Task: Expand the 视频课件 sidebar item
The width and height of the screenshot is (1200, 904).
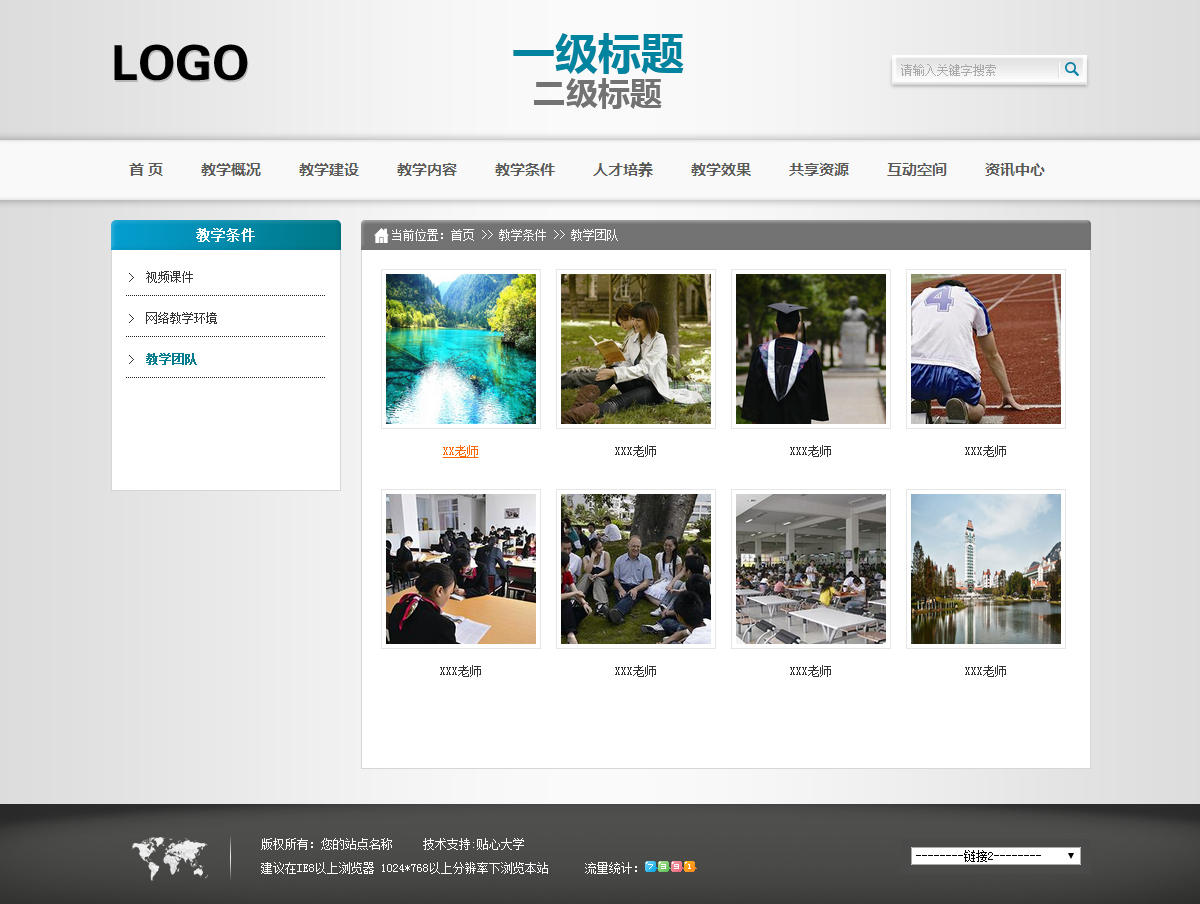Action: coord(169,277)
